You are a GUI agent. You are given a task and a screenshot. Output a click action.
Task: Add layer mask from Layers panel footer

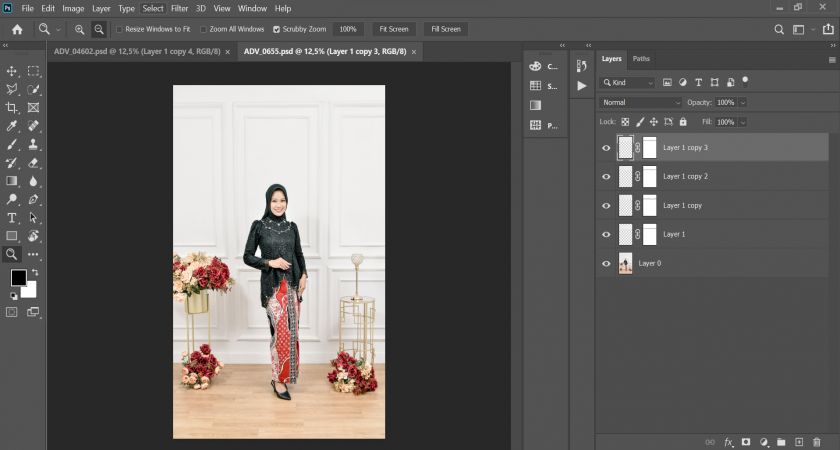[x=745, y=441]
